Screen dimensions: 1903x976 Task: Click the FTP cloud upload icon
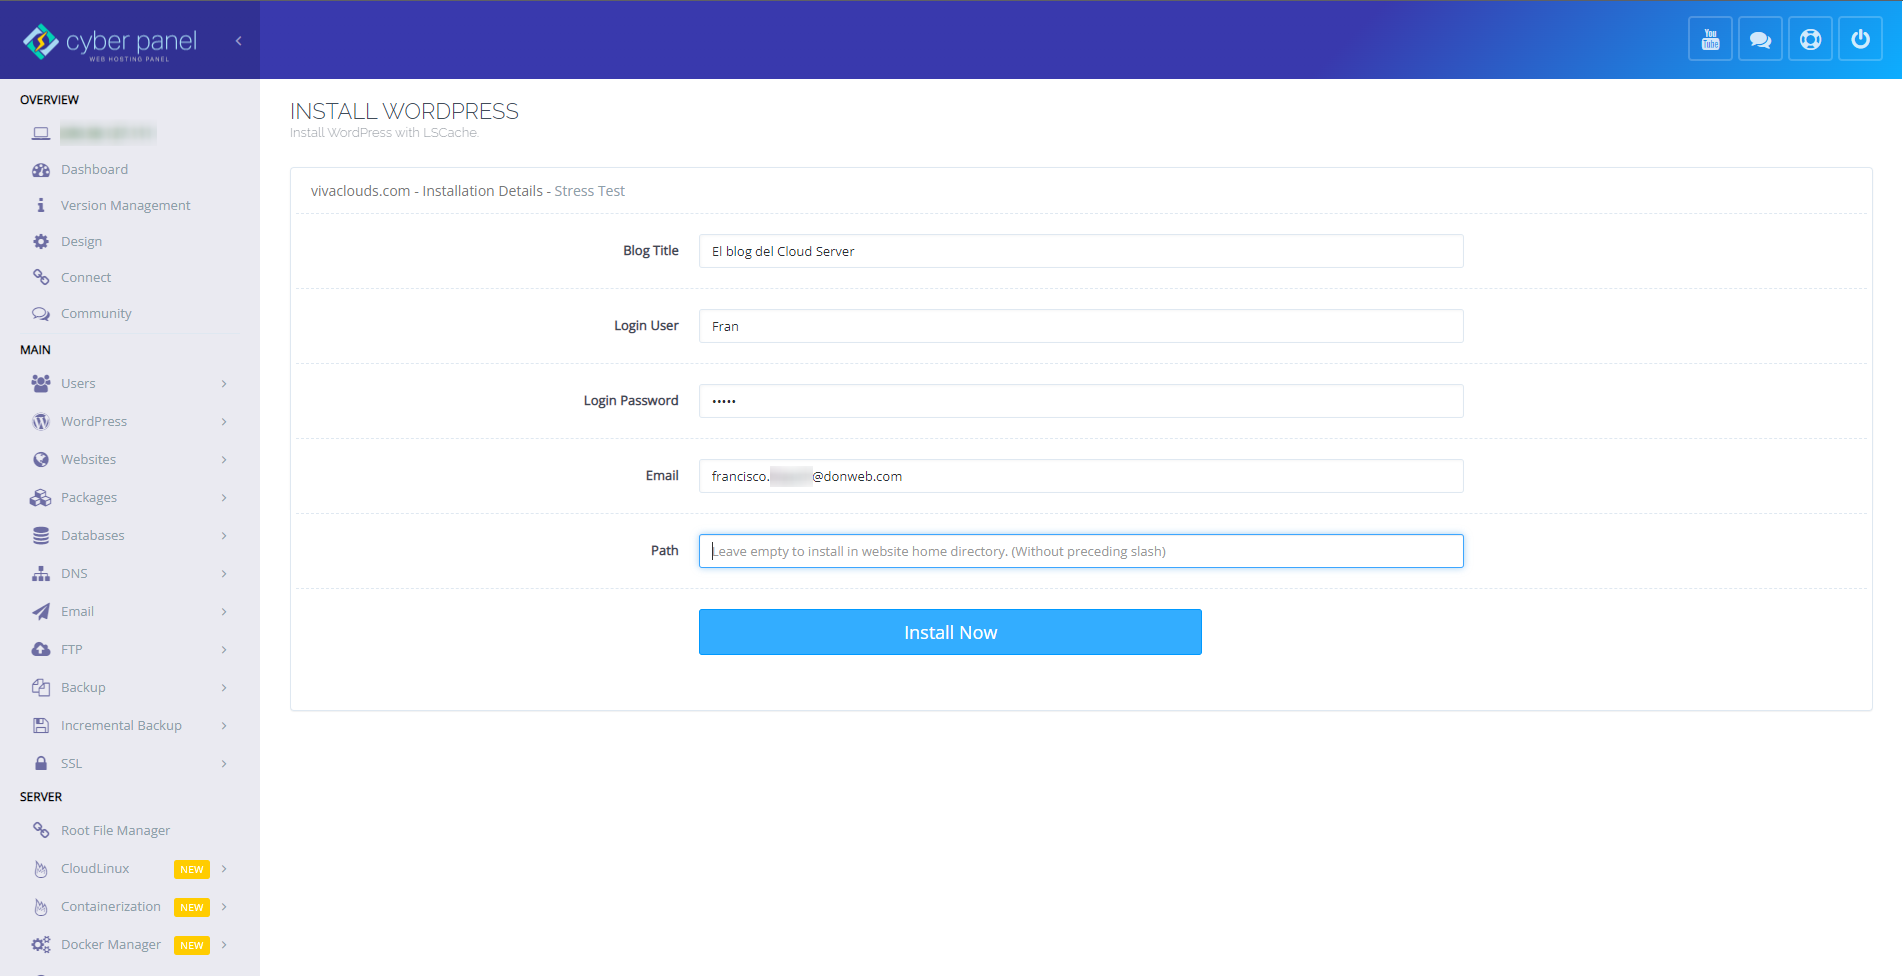(41, 649)
